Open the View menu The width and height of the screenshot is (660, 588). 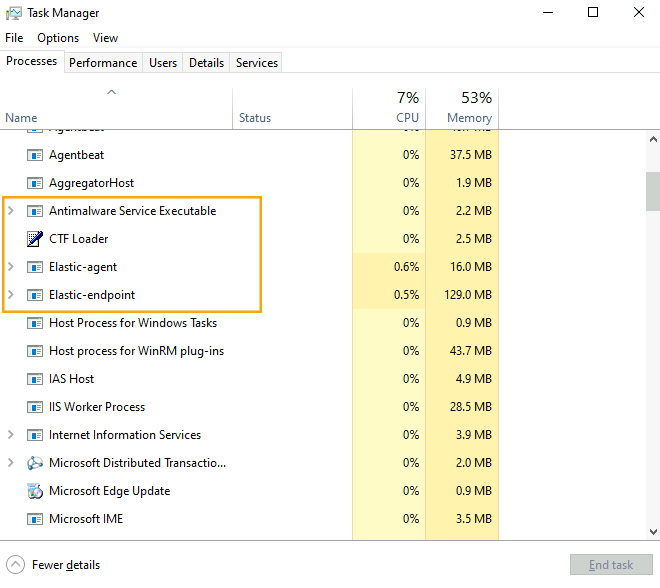(105, 38)
